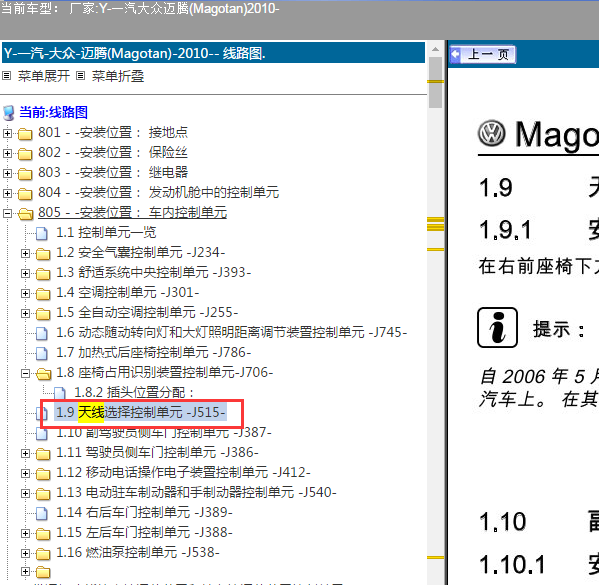Click folder icon of 804 发动机舱中的控制单元
Screen dimensions: 599x585
[x=25, y=194]
